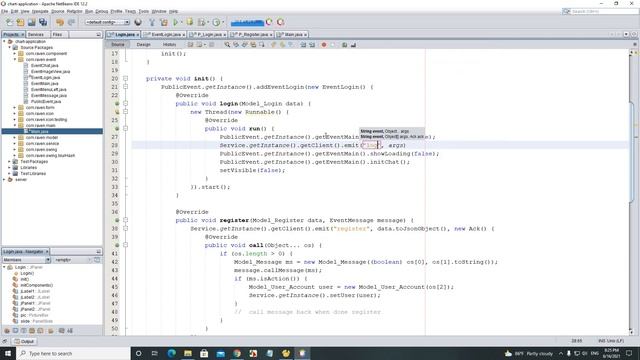This screenshot has height=360, width=640.
Task: Click the Find Selection magnifier in editor toolbar
Action: pos(227,44)
